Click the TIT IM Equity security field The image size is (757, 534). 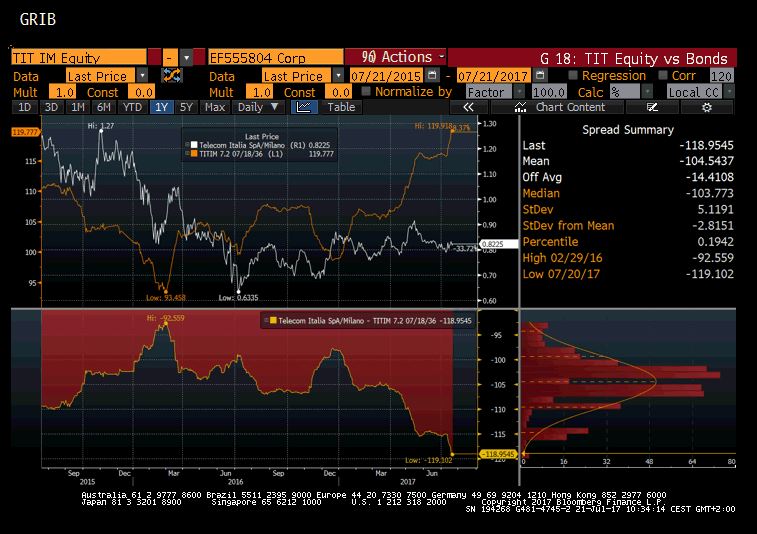tap(79, 57)
